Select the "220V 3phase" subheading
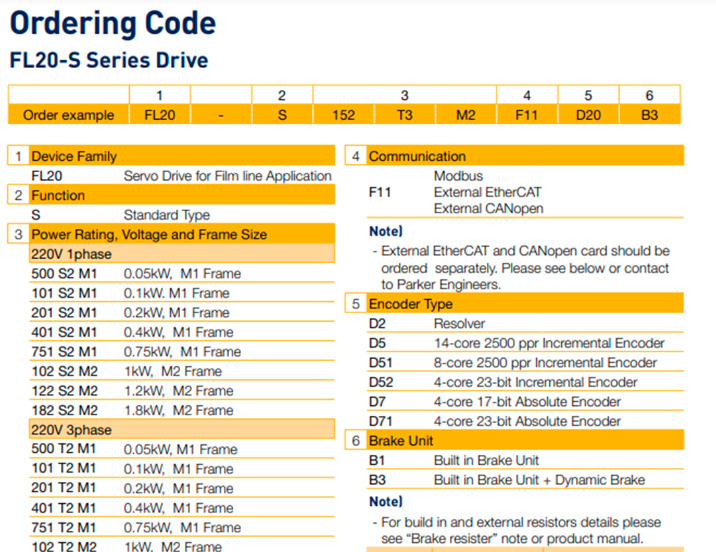The width and height of the screenshot is (716, 552). pos(70,430)
